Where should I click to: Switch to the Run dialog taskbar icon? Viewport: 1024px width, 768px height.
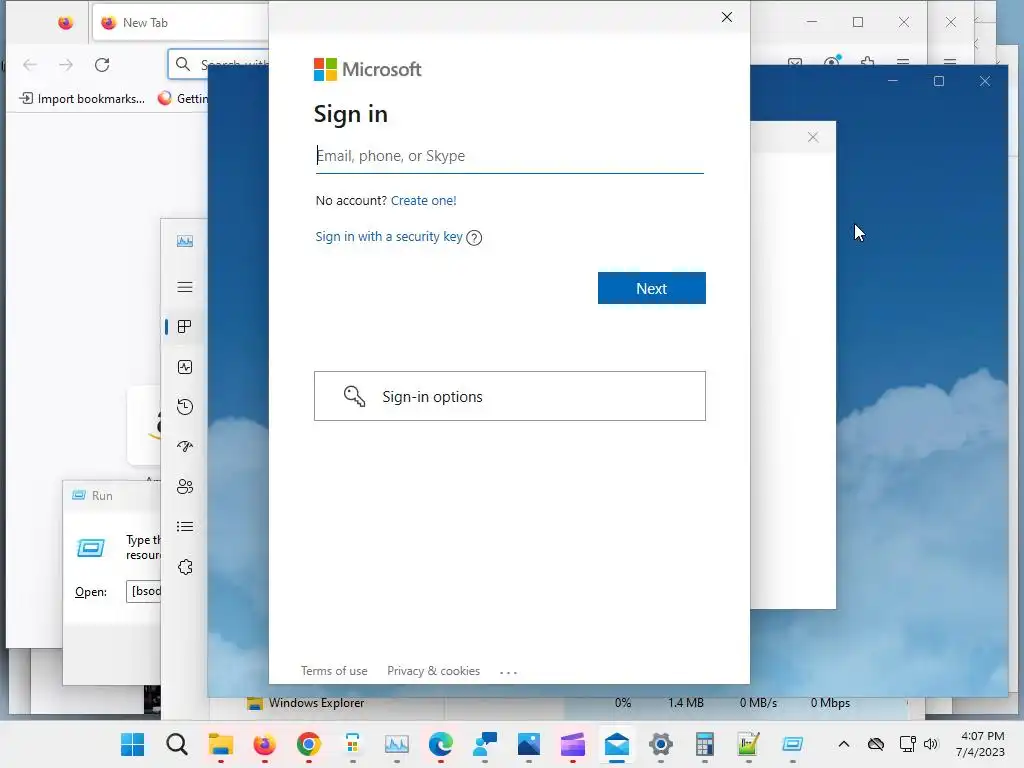pos(792,744)
